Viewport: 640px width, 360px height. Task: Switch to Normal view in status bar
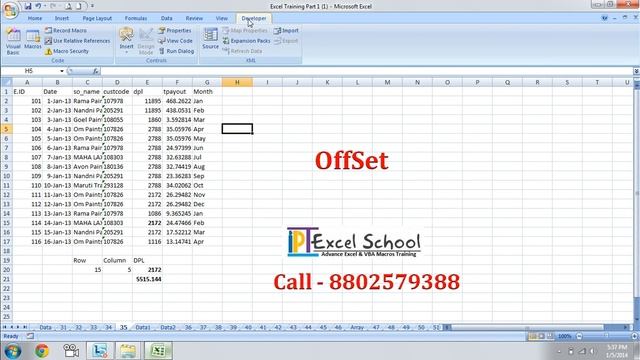pyautogui.click(x=533, y=336)
